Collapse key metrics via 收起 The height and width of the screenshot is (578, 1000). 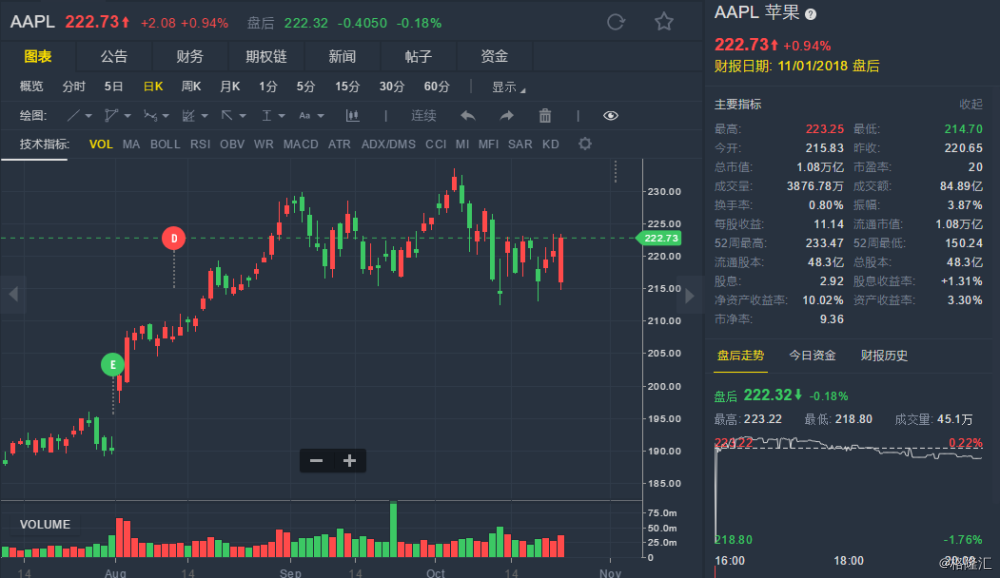[x=971, y=104]
